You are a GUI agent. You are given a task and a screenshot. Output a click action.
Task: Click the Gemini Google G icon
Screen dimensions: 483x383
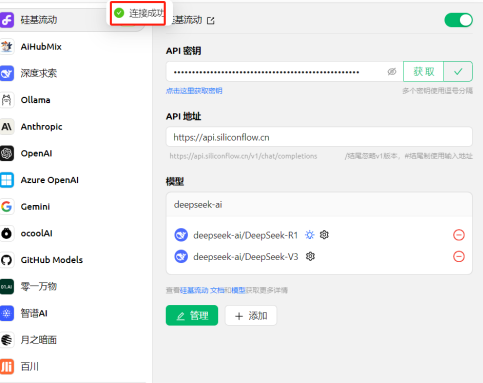(7, 207)
